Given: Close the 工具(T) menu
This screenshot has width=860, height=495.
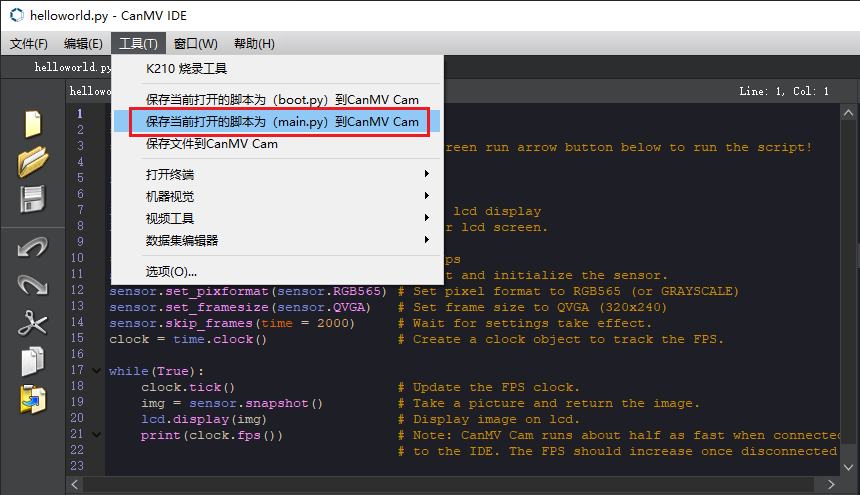Looking at the screenshot, I should (x=138, y=44).
